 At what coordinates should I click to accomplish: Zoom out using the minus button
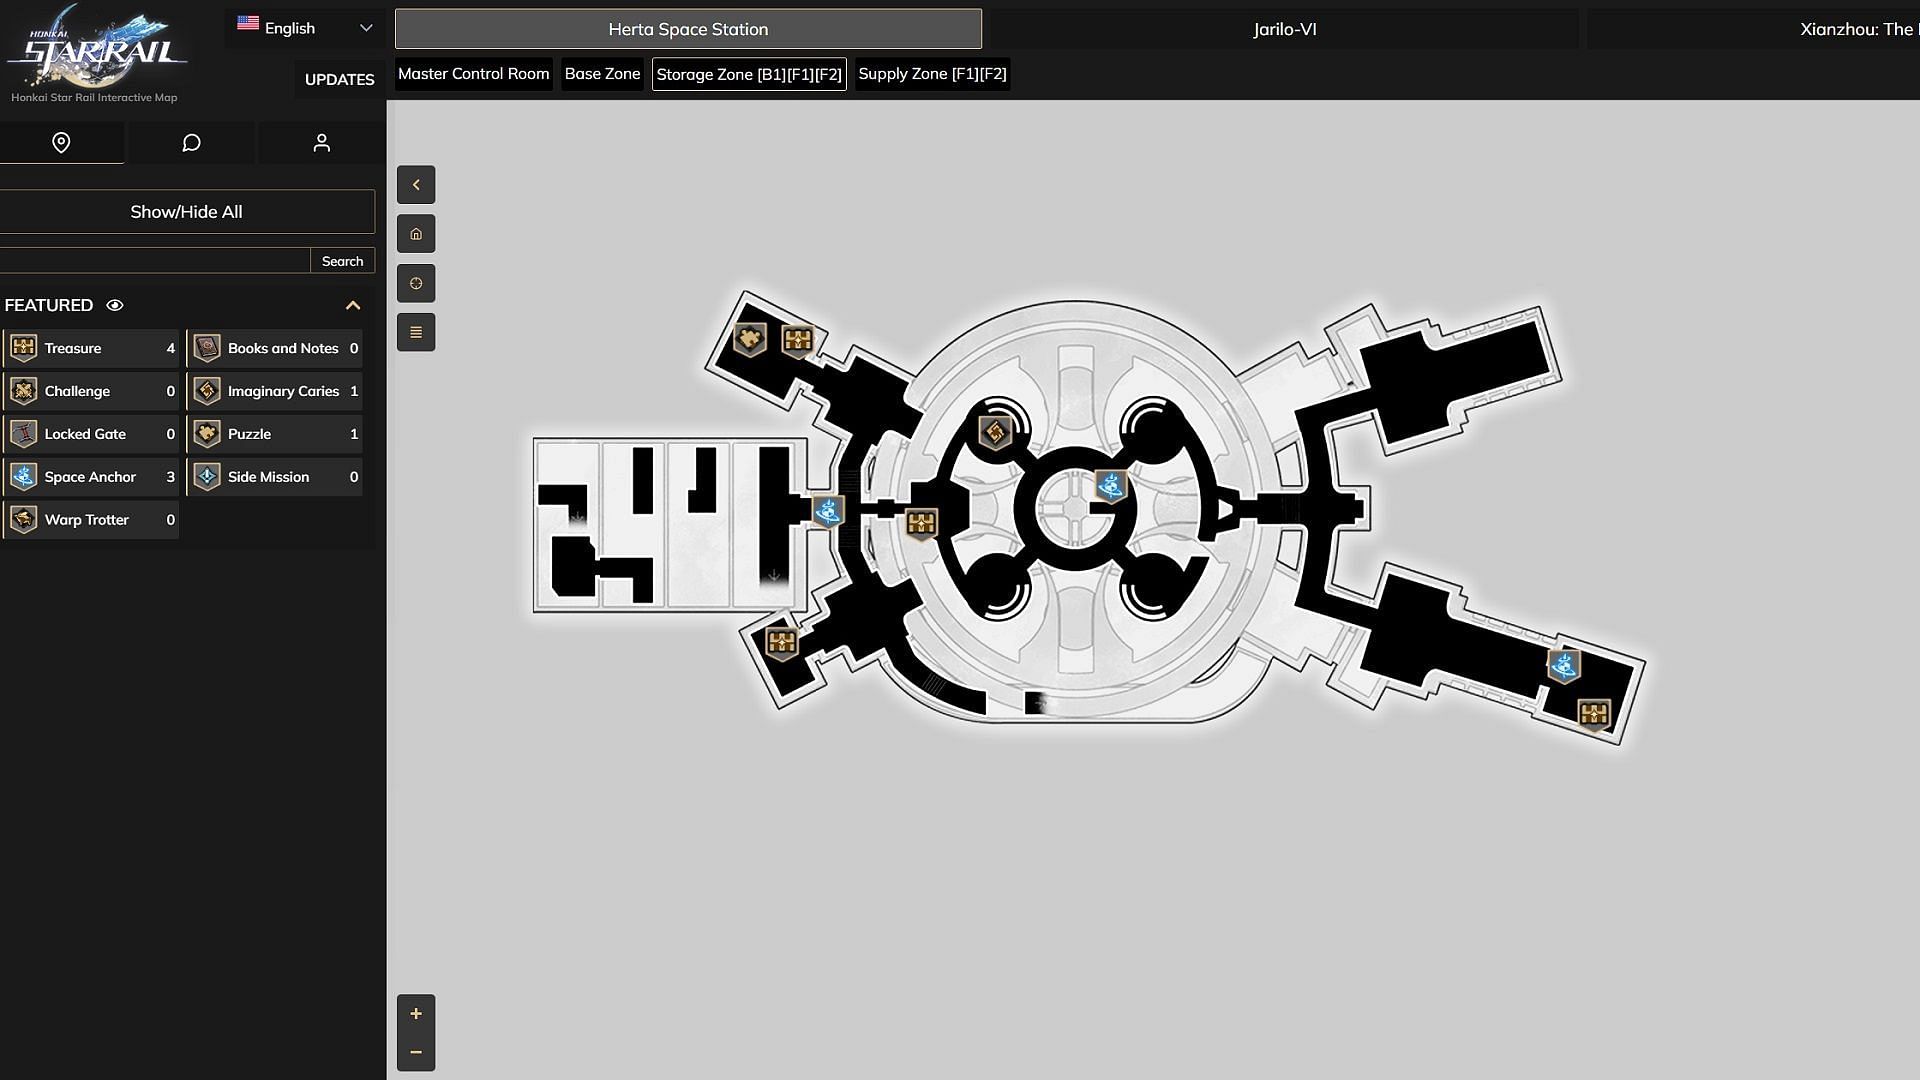415,1051
